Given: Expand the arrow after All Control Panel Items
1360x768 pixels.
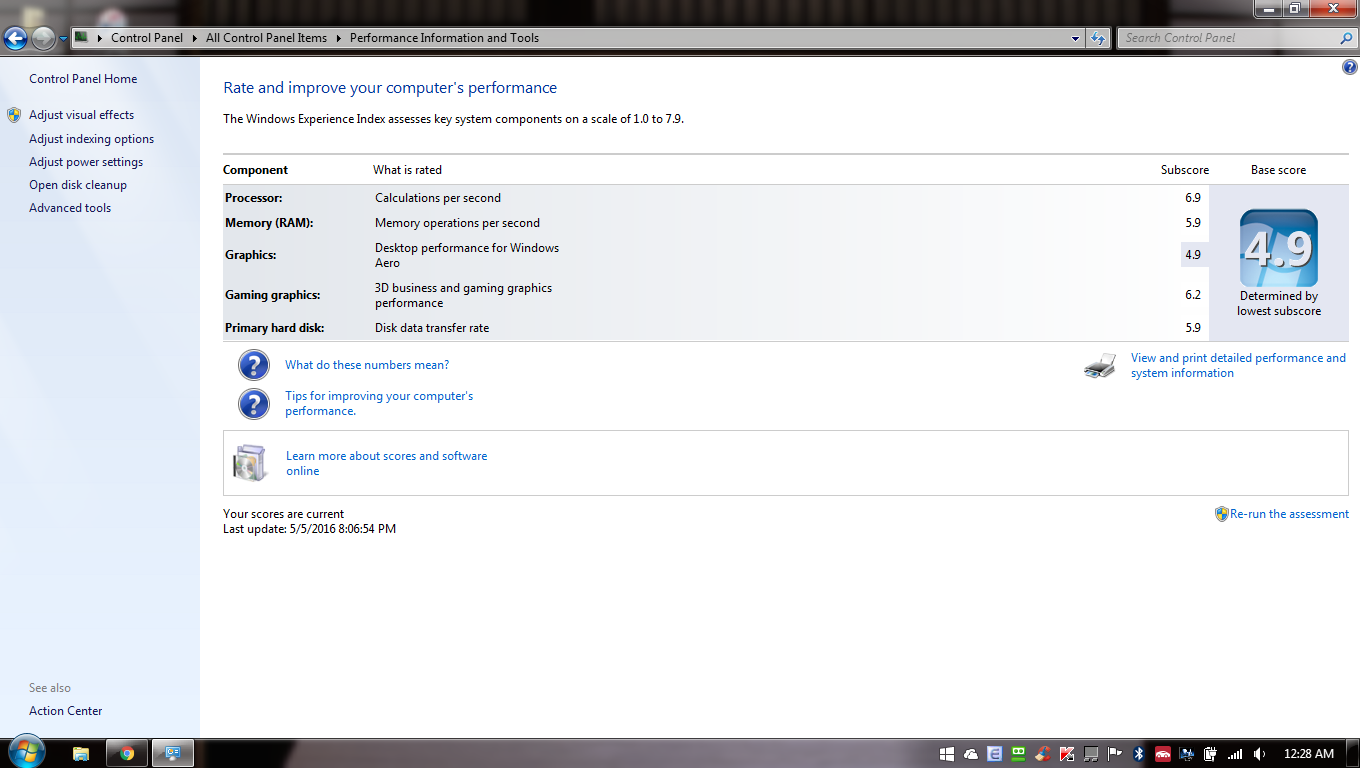Looking at the screenshot, I should [x=338, y=38].
